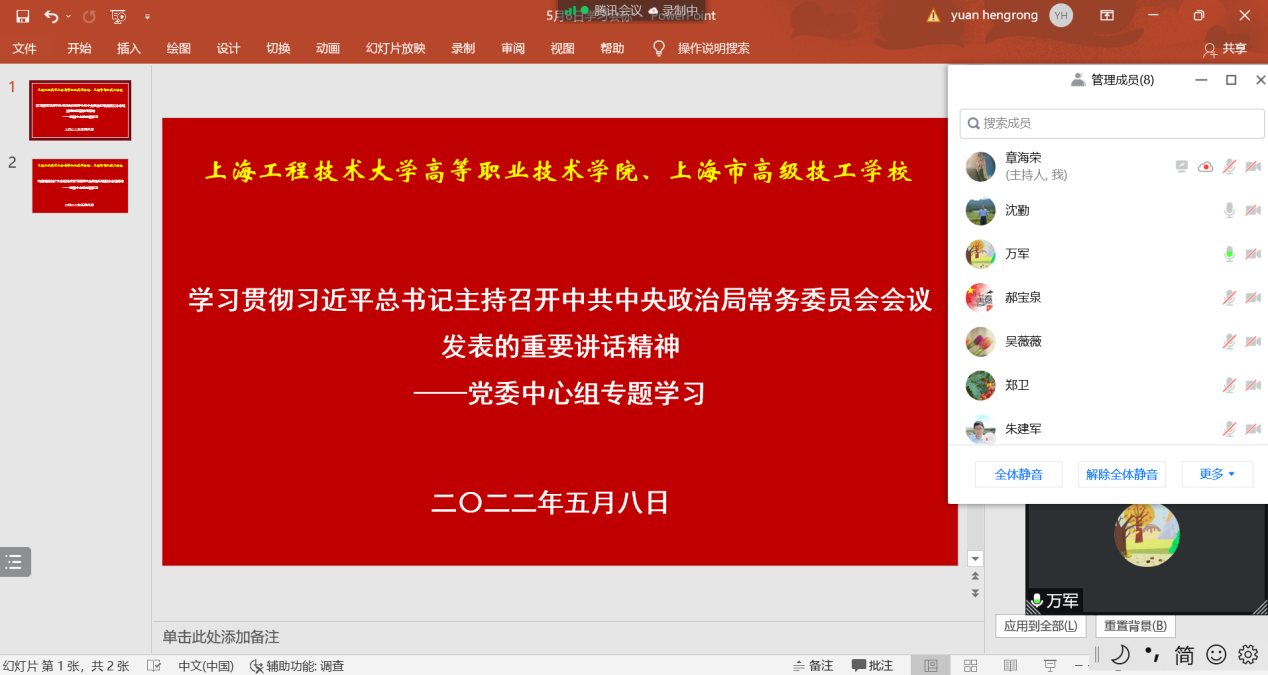Open Customize Quick Access Toolbar dropdown
Viewport: 1268px width, 675px height.
[148, 16]
